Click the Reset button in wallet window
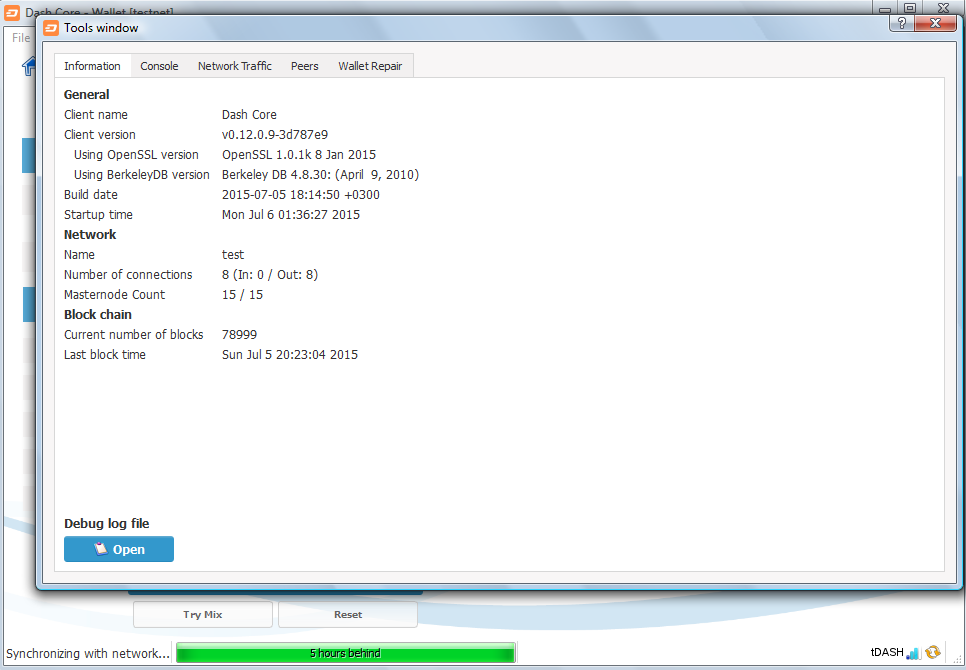Screen dimensions: 966x670 348,615
